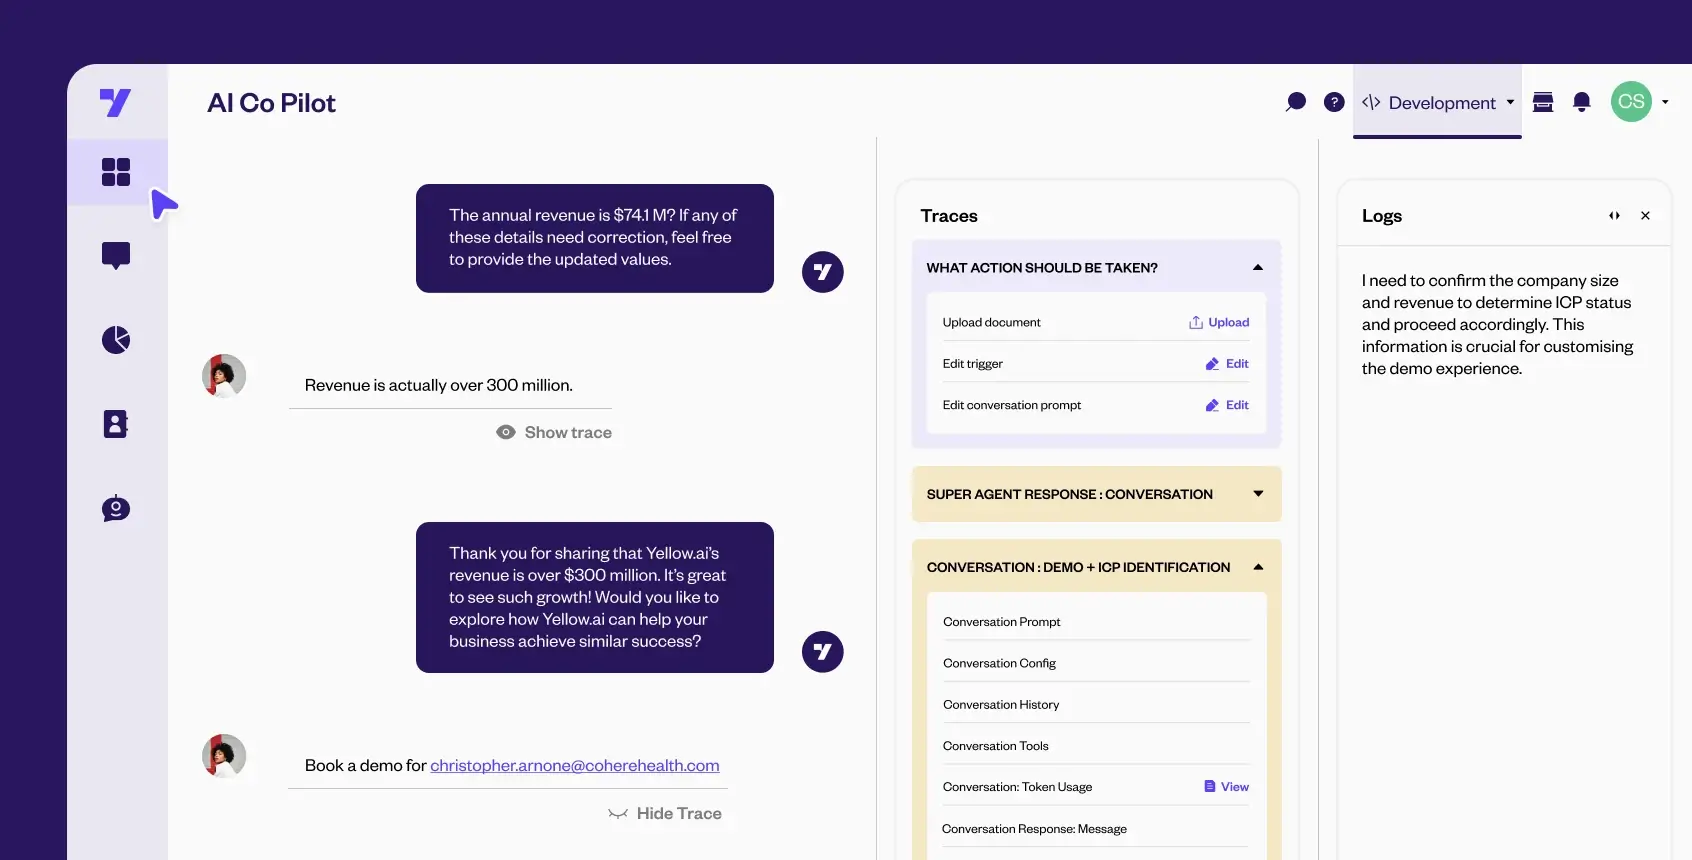
Task: Click Upload button for Upload document
Action: pyautogui.click(x=1219, y=322)
